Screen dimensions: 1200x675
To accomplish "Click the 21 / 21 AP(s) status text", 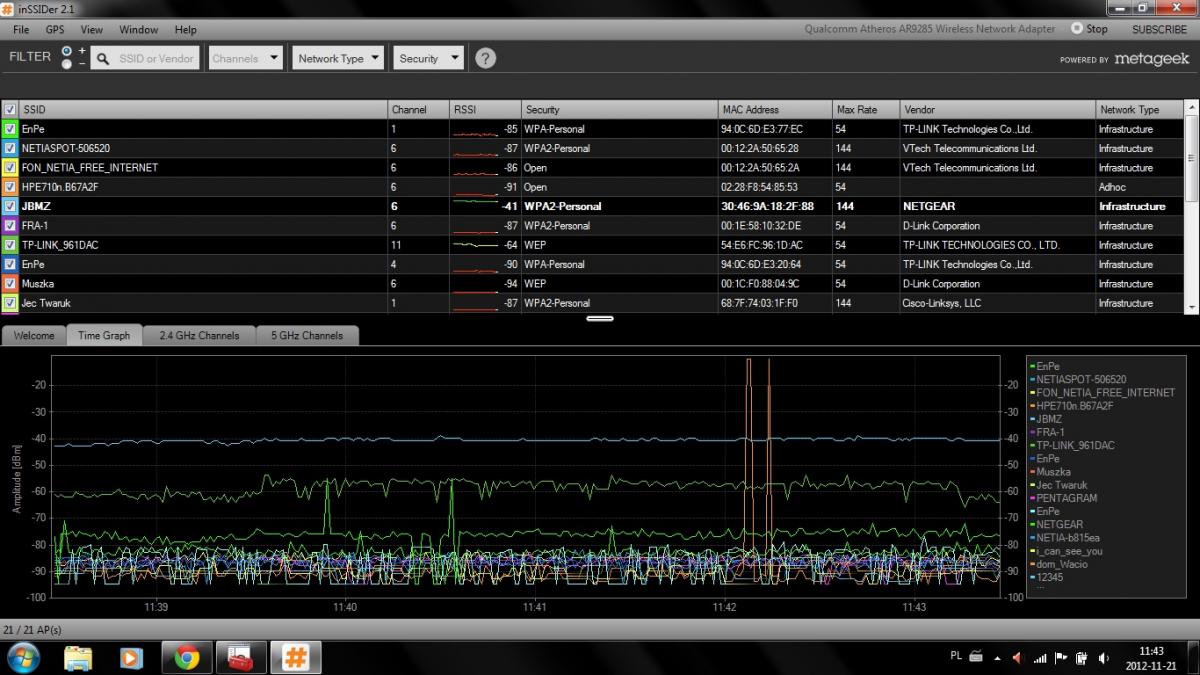I will (32, 630).
